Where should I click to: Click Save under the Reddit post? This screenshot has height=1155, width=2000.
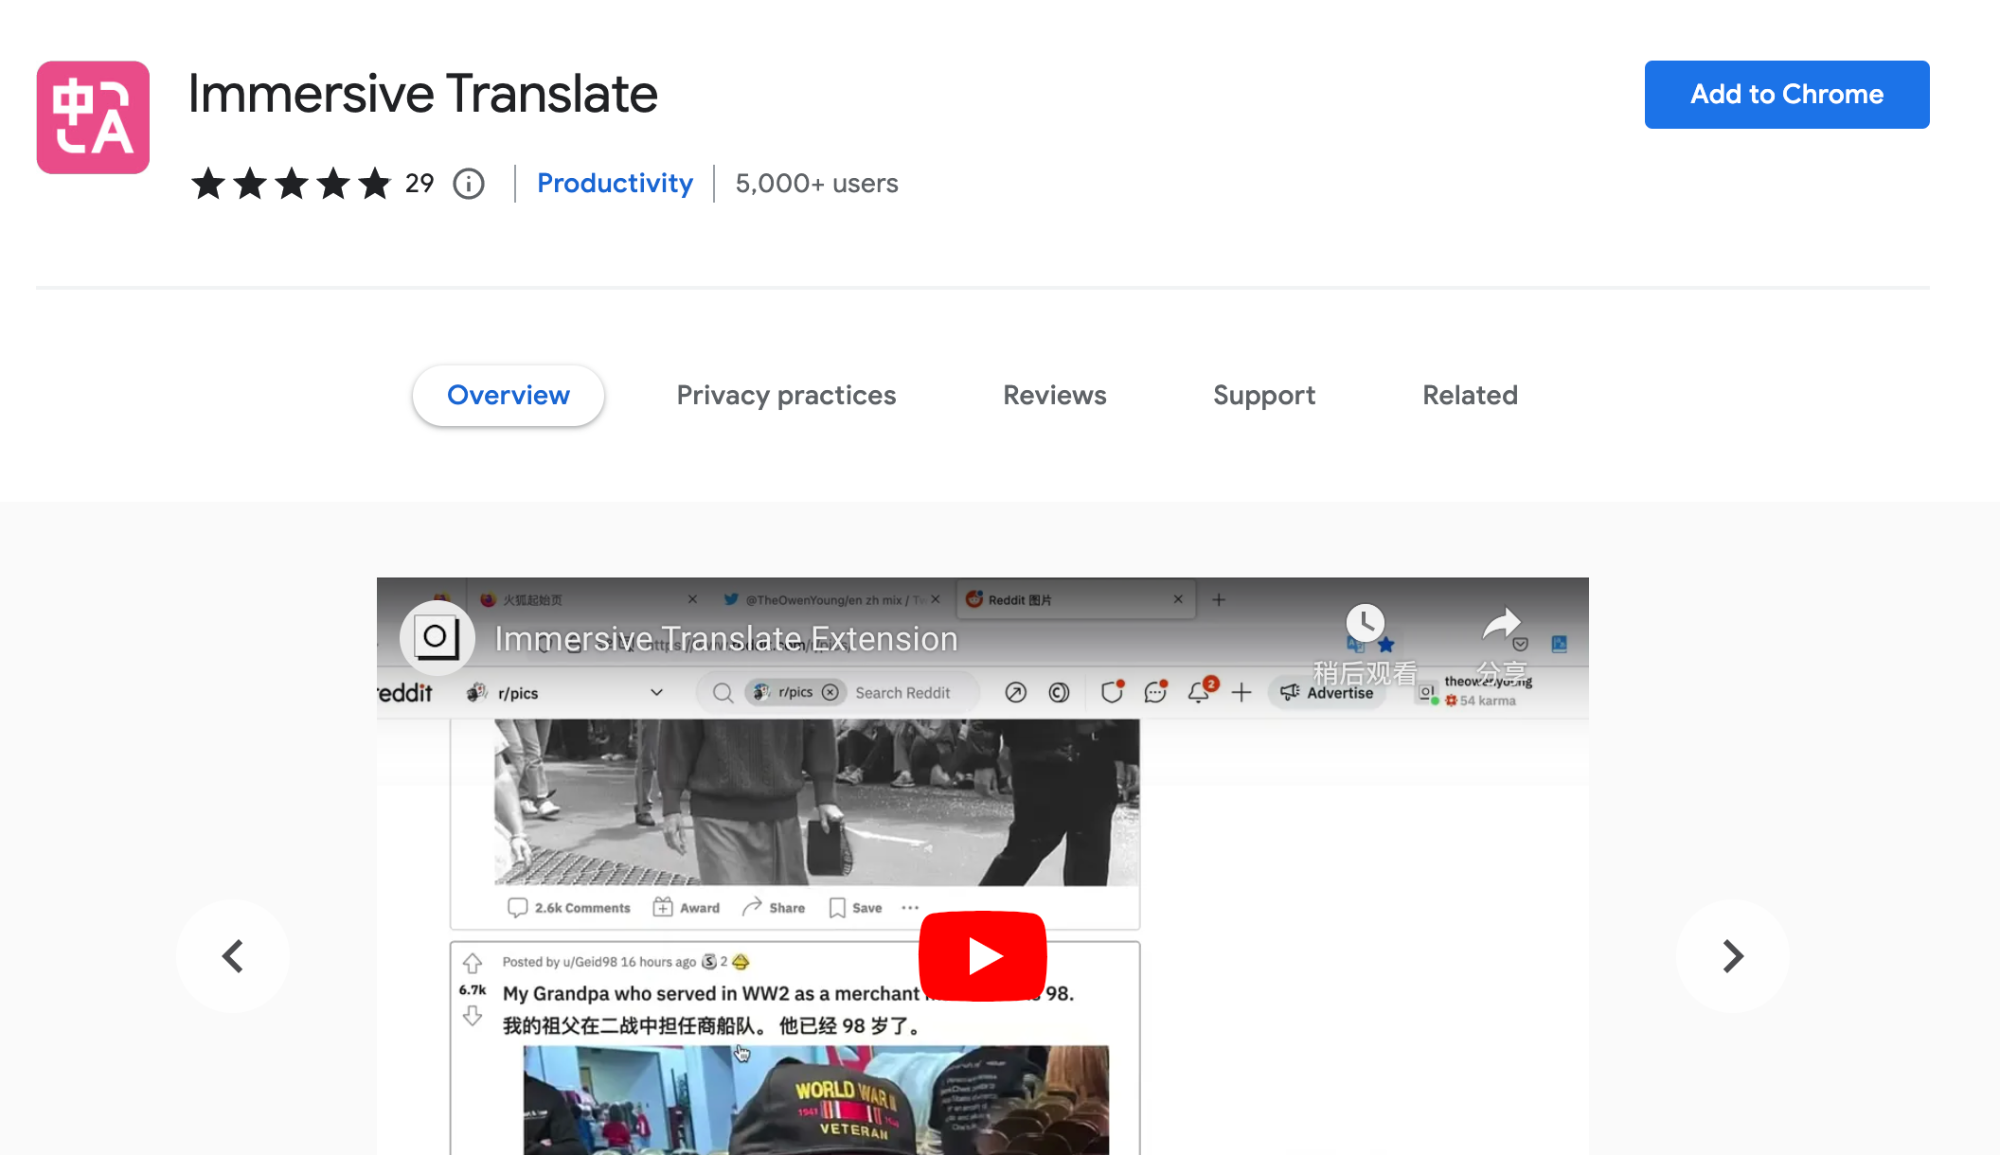pos(855,907)
